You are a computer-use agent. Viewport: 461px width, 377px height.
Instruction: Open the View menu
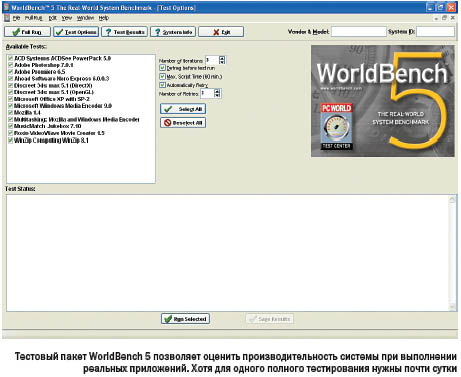(67, 18)
